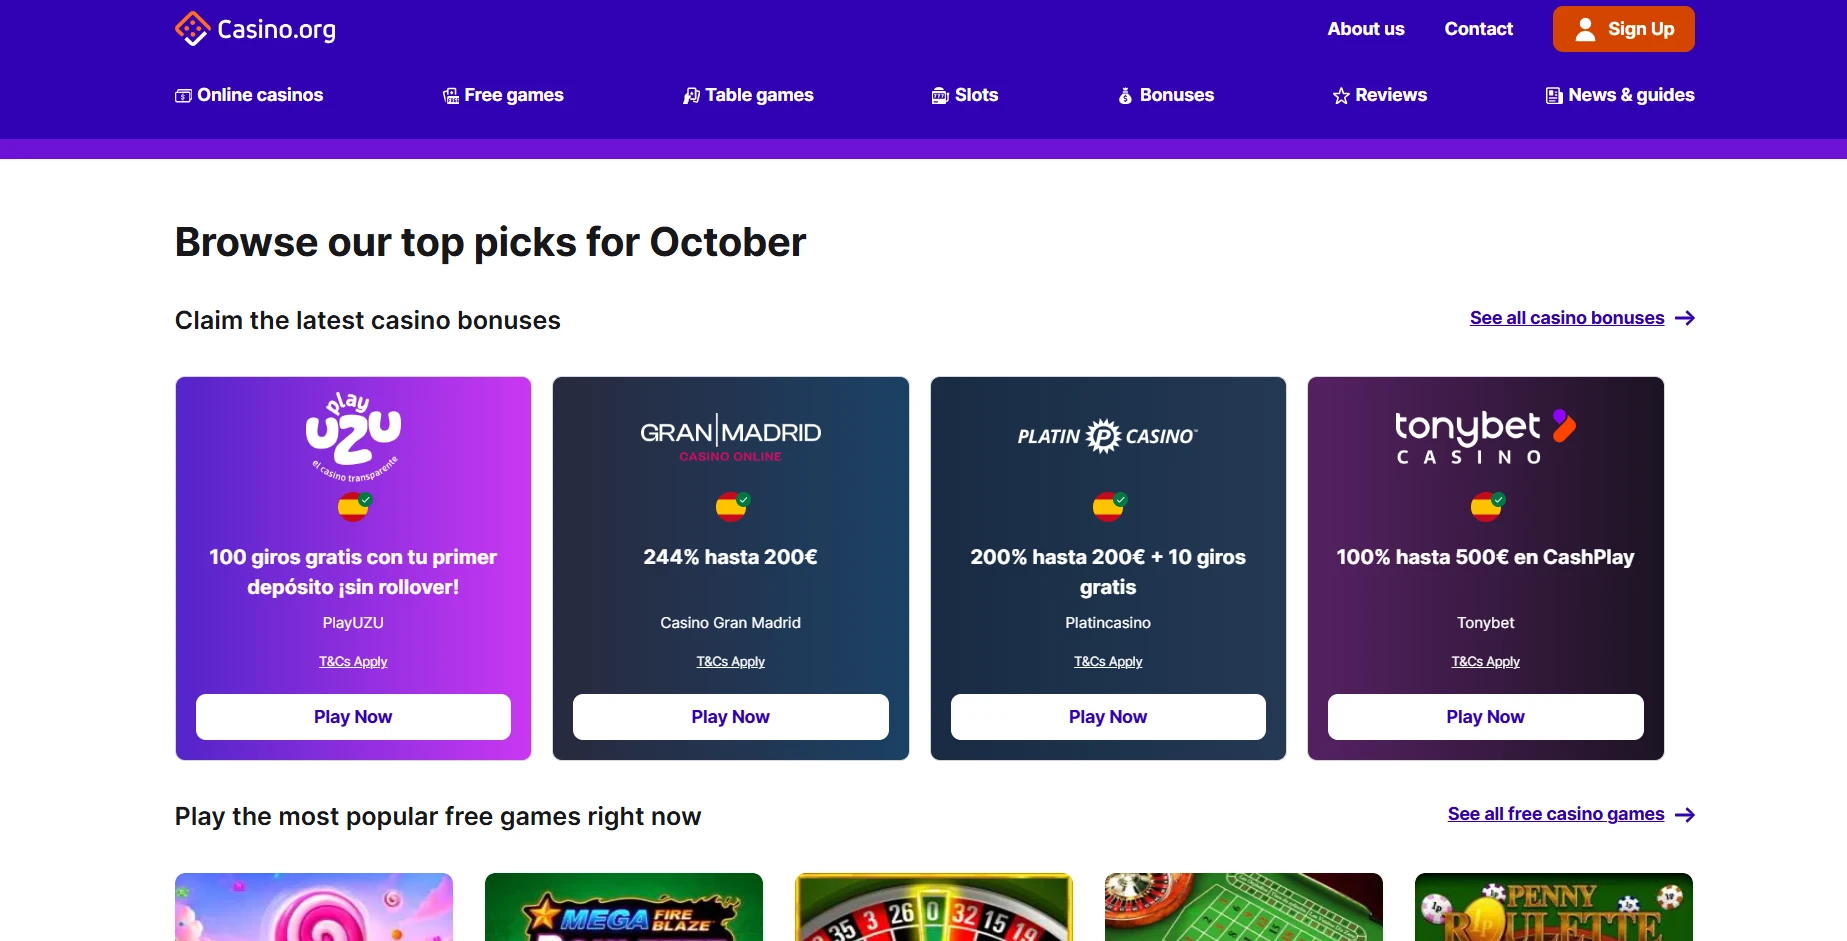Click the arrow next to See all casino bonuses
The width and height of the screenshot is (1847, 941).
point(1685,318)
